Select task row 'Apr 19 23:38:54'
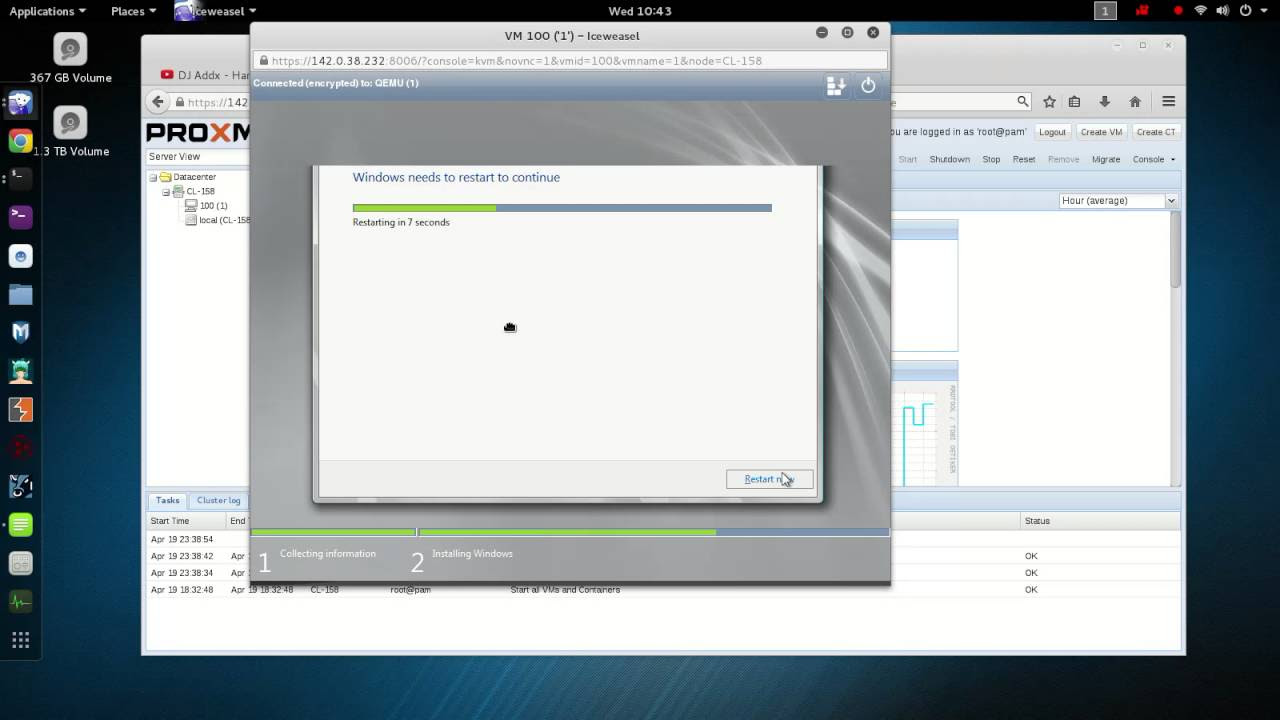Screen dimensions: 1280x720 point(663,539)
